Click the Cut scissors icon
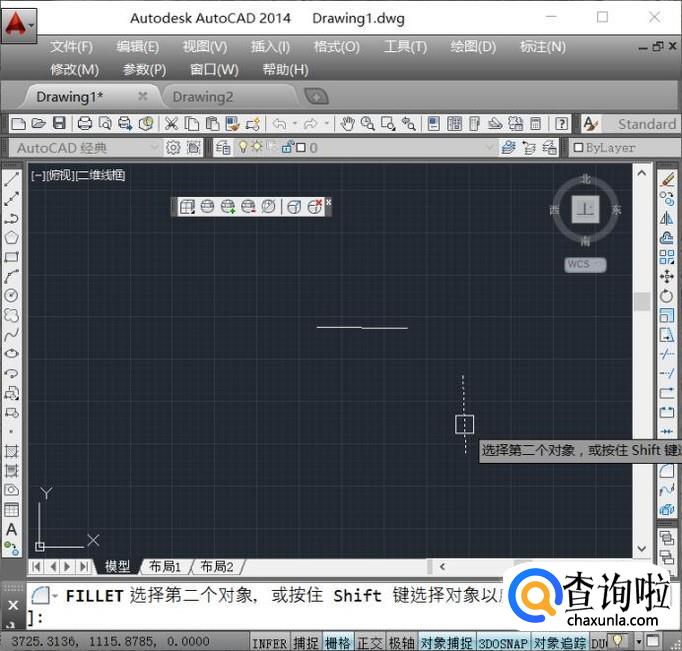 pyautogui.click(x=171, y=124)
